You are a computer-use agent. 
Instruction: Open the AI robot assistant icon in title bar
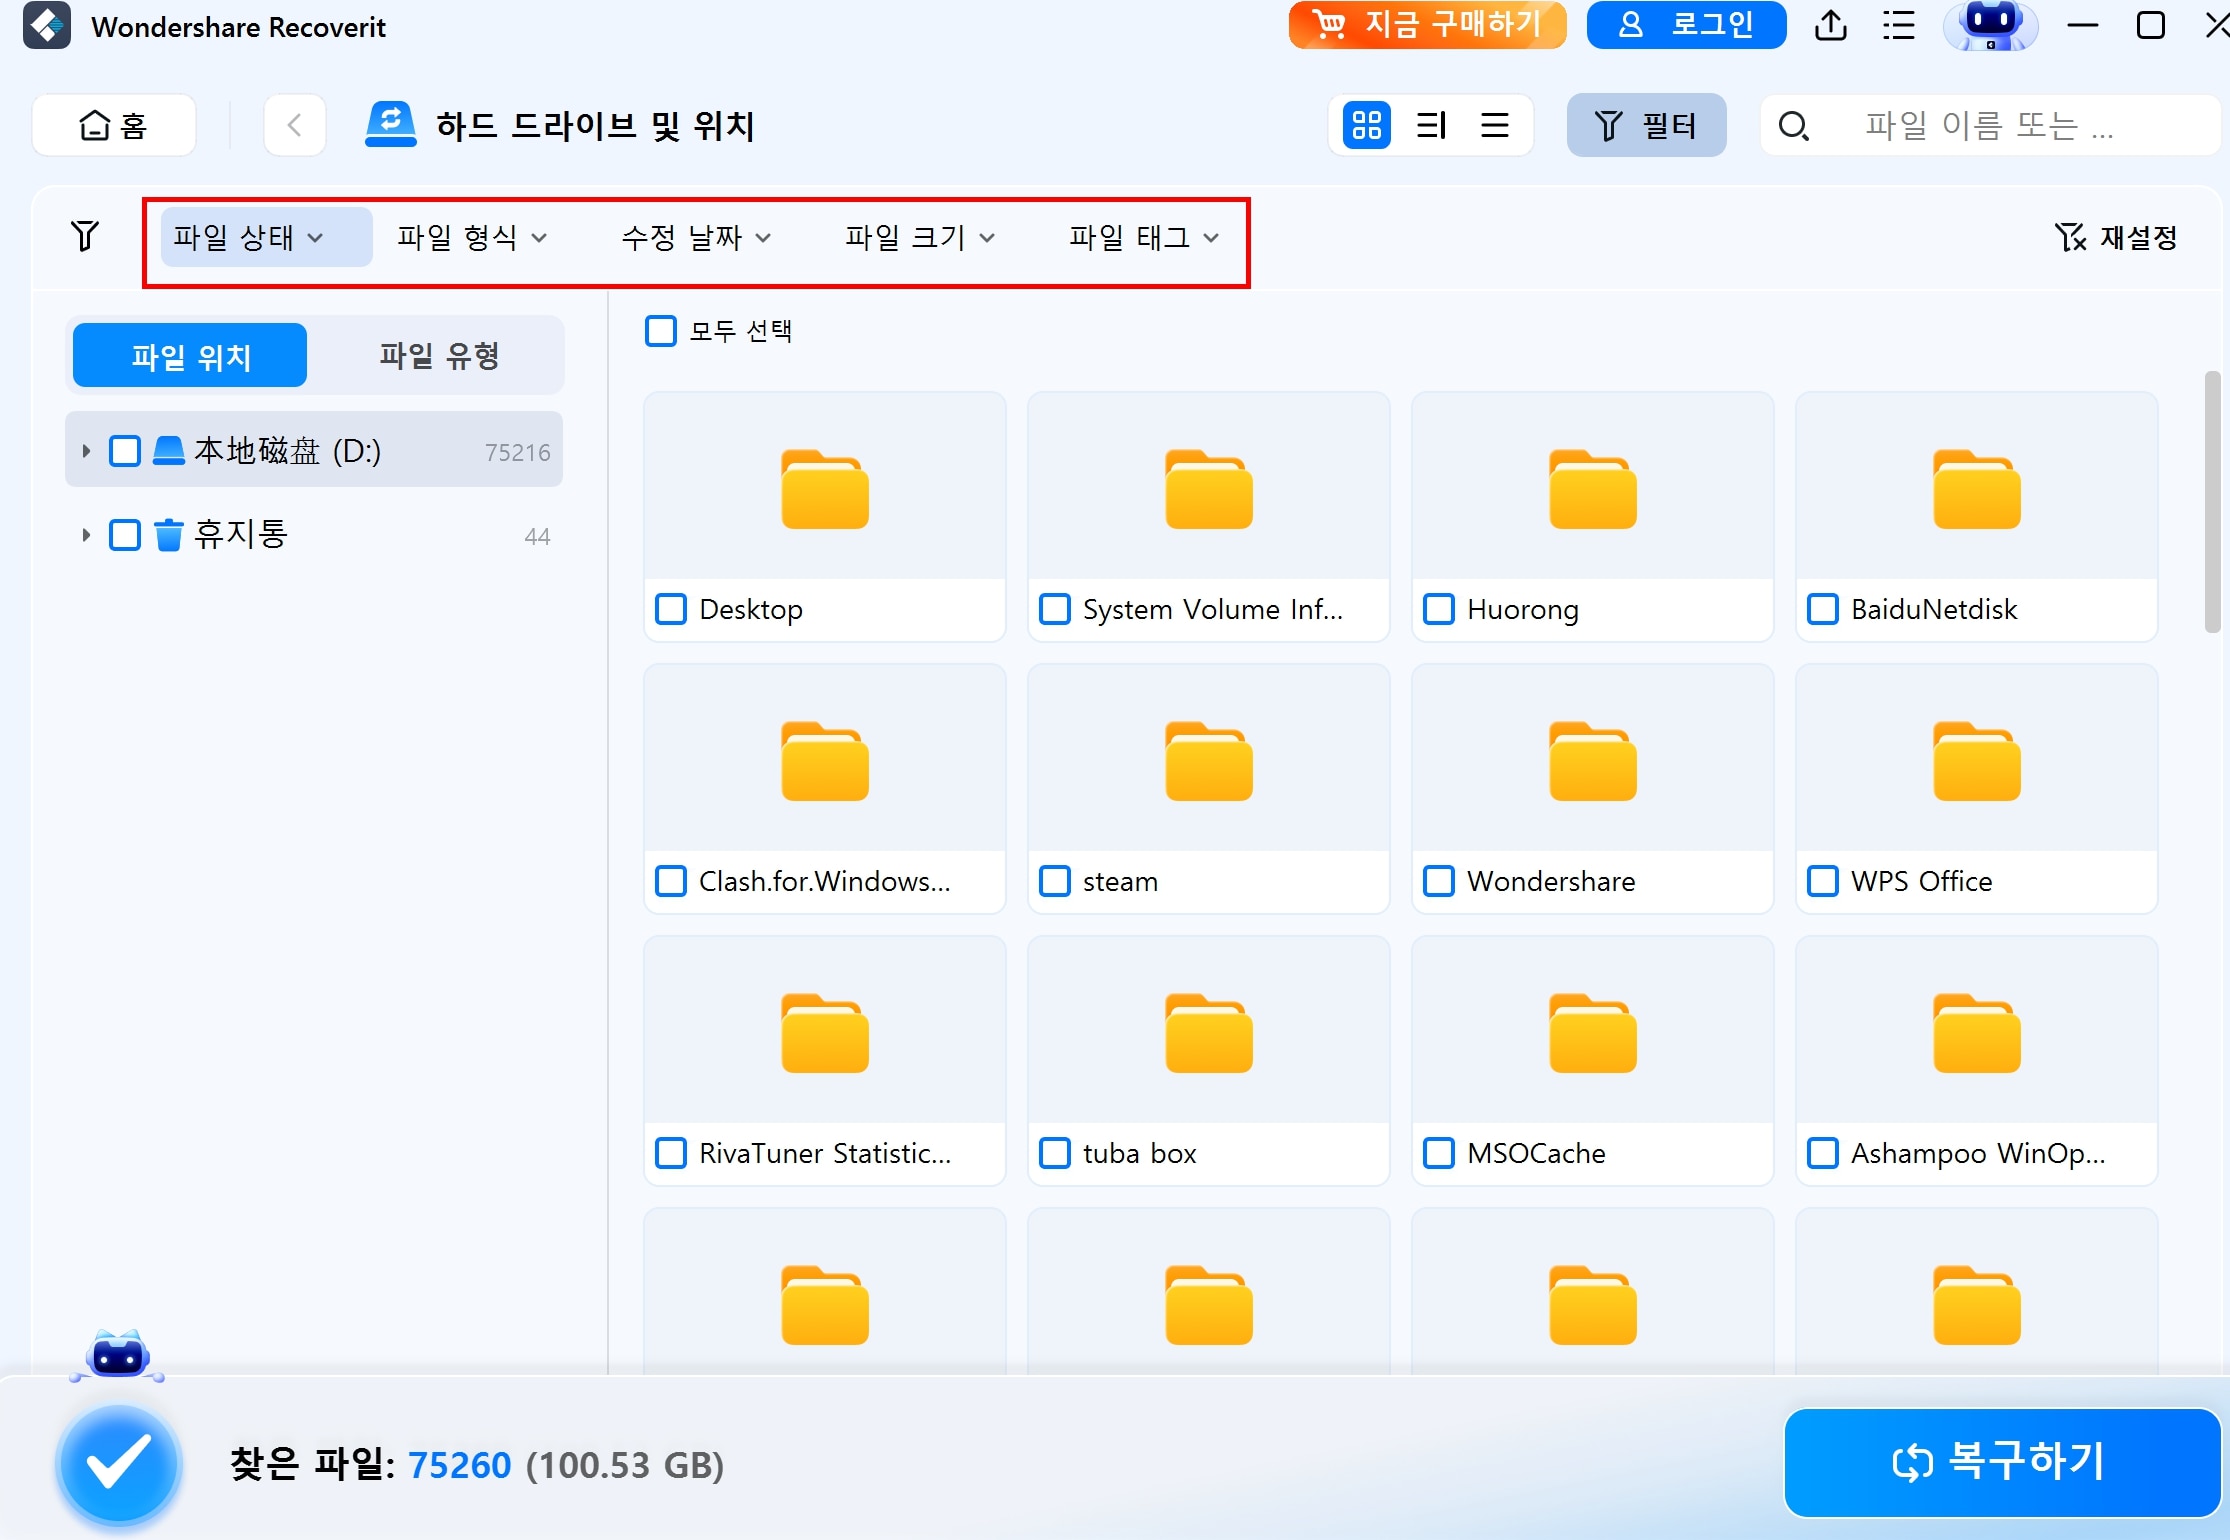coord(1990,26)
